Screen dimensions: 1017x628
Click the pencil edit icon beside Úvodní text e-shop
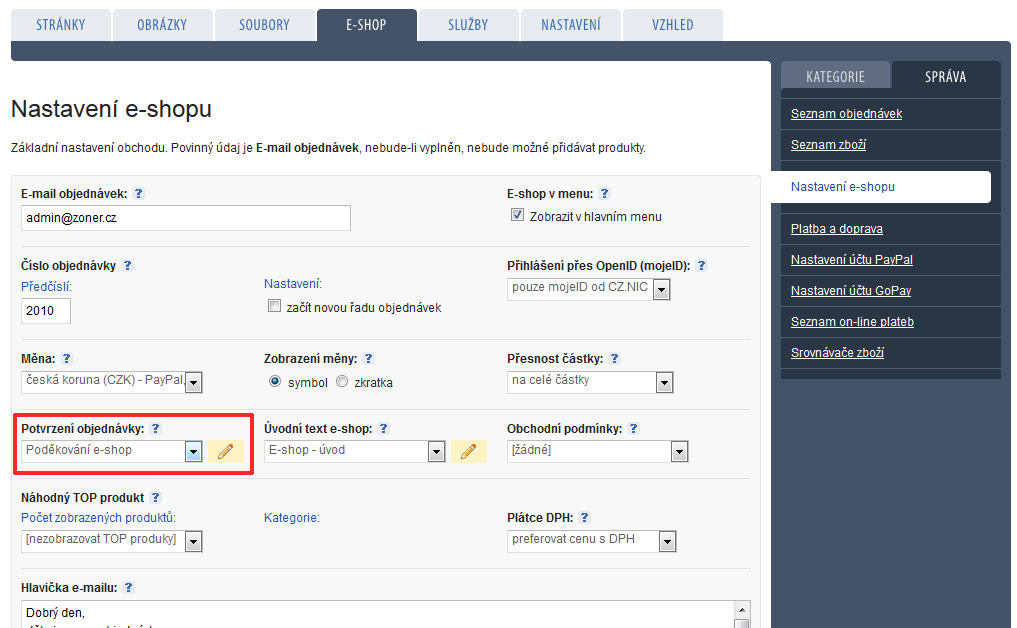point(468,451)
